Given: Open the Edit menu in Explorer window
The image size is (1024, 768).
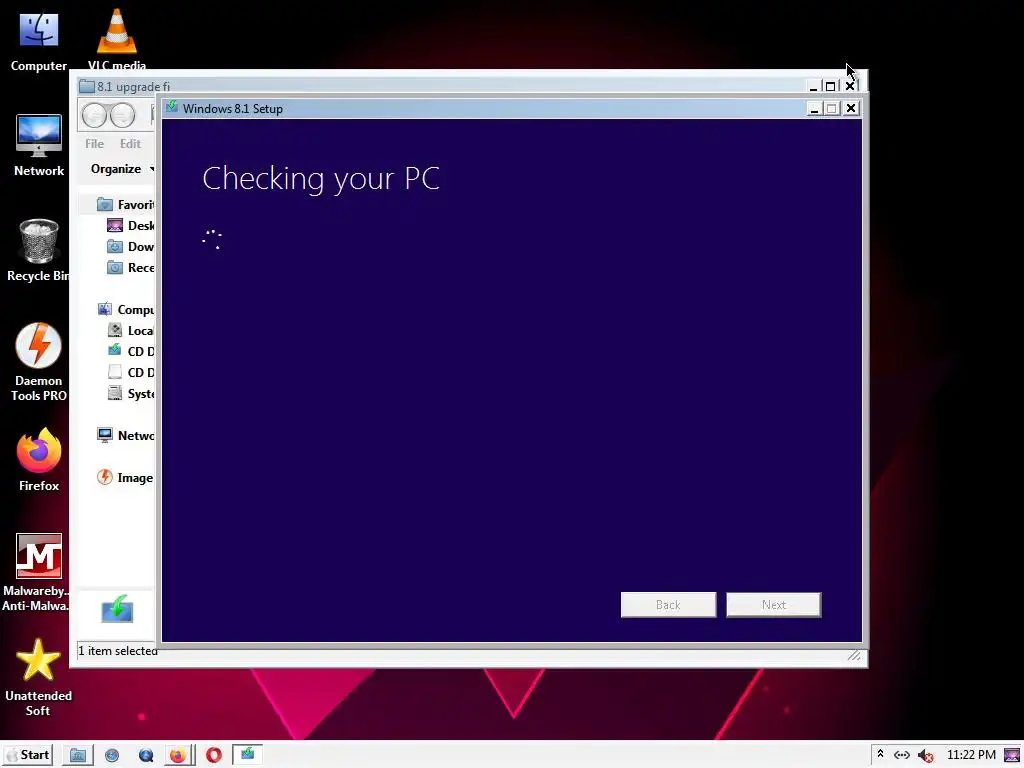Looking at the screenshot, I should click(x=130, y=144).
